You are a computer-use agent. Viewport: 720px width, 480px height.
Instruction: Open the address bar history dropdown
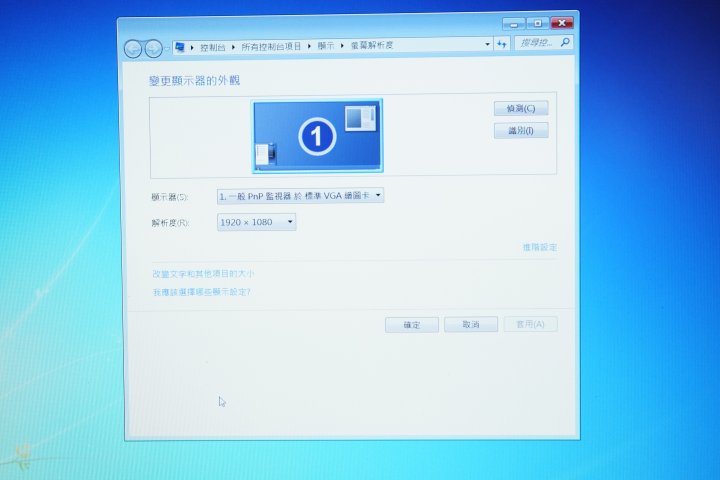point(487,44)
